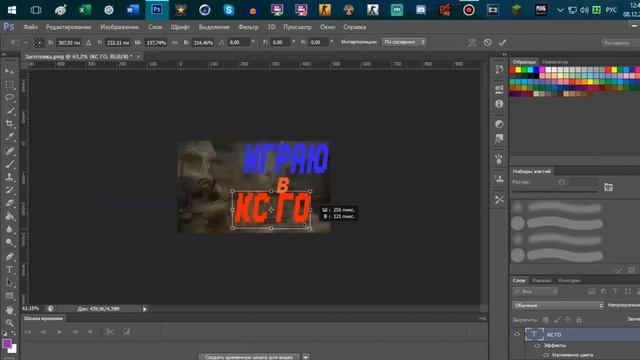Select the Eraser tool
Viewport: 640px width, 360px height.
coord(9,203)
